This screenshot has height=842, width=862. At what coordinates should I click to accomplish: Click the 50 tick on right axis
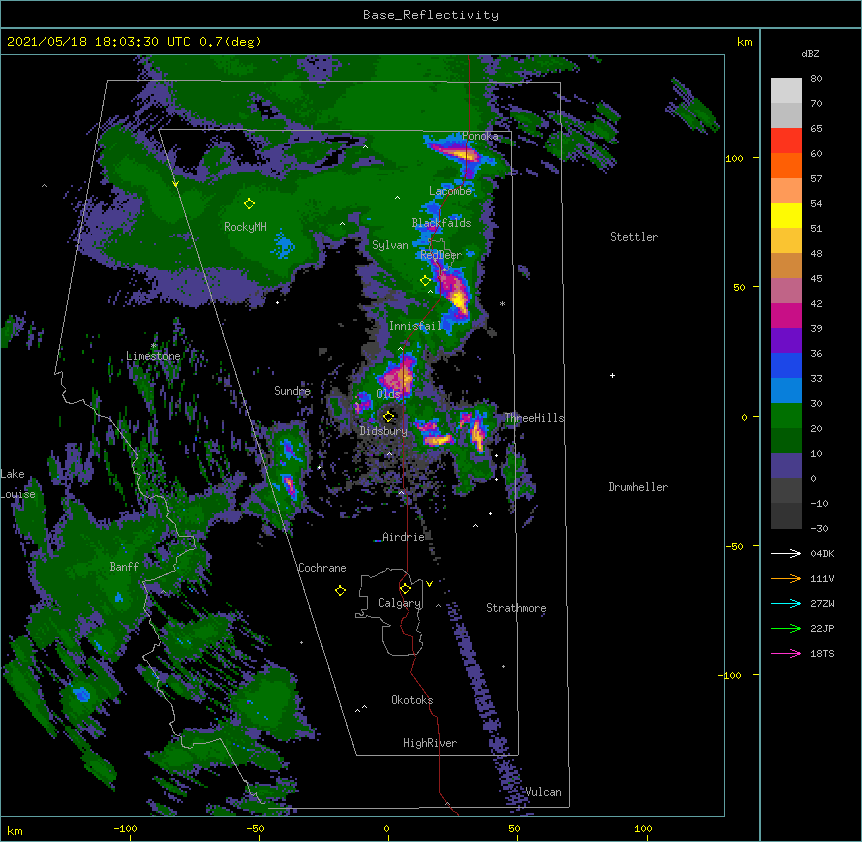tap(739, 287)
